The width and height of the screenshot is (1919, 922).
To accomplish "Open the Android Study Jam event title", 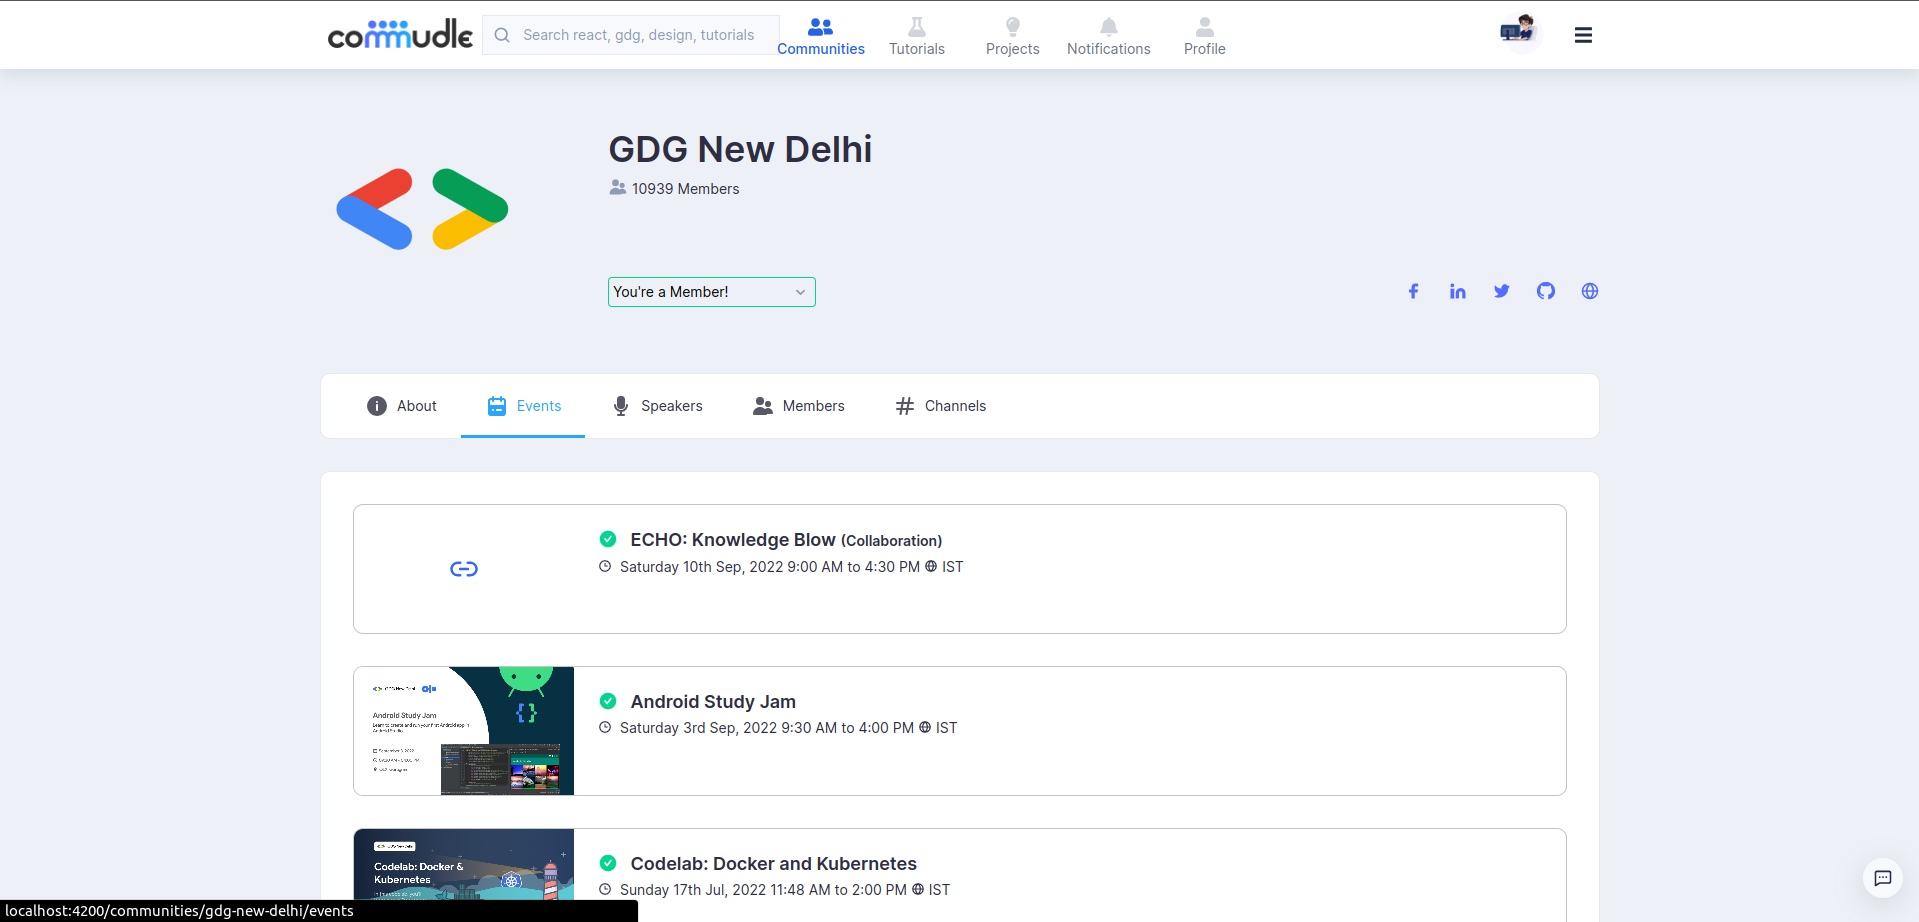I will click(713, 702).
